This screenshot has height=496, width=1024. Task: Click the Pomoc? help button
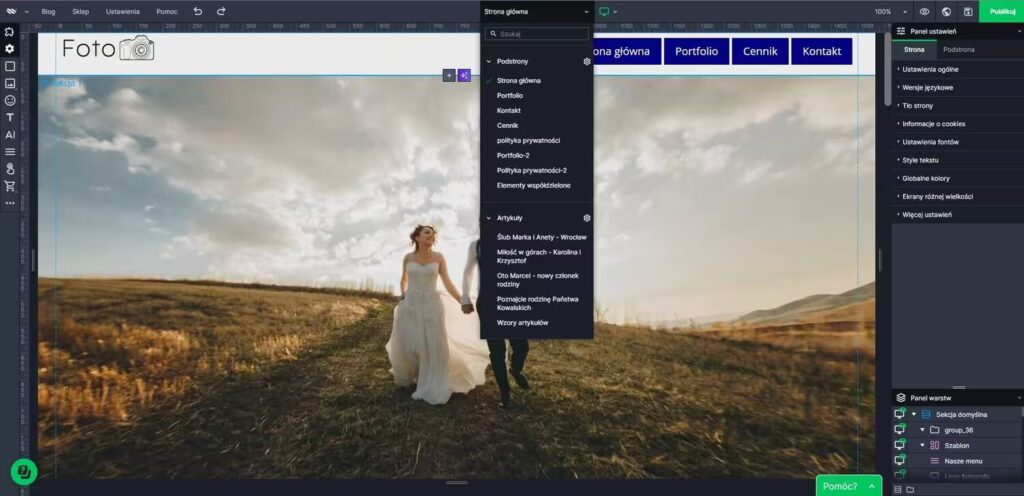tap(848, 486)
